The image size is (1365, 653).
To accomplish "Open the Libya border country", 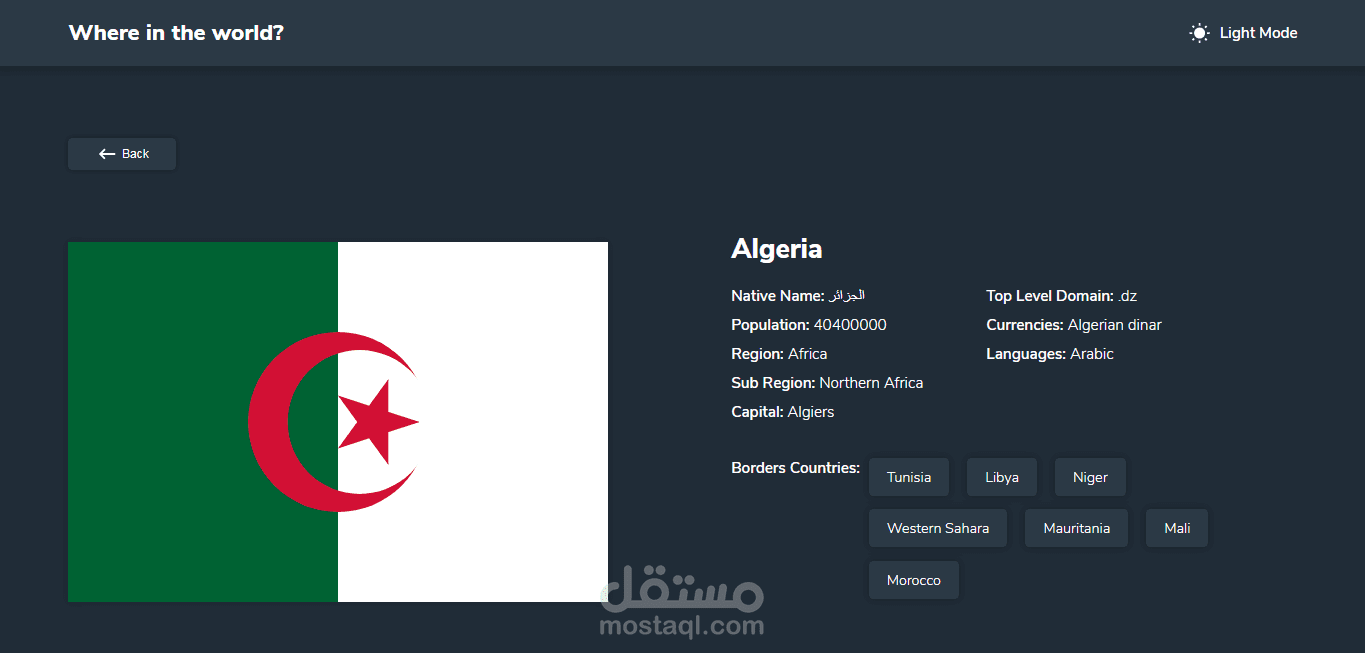I will [1002, 477].
